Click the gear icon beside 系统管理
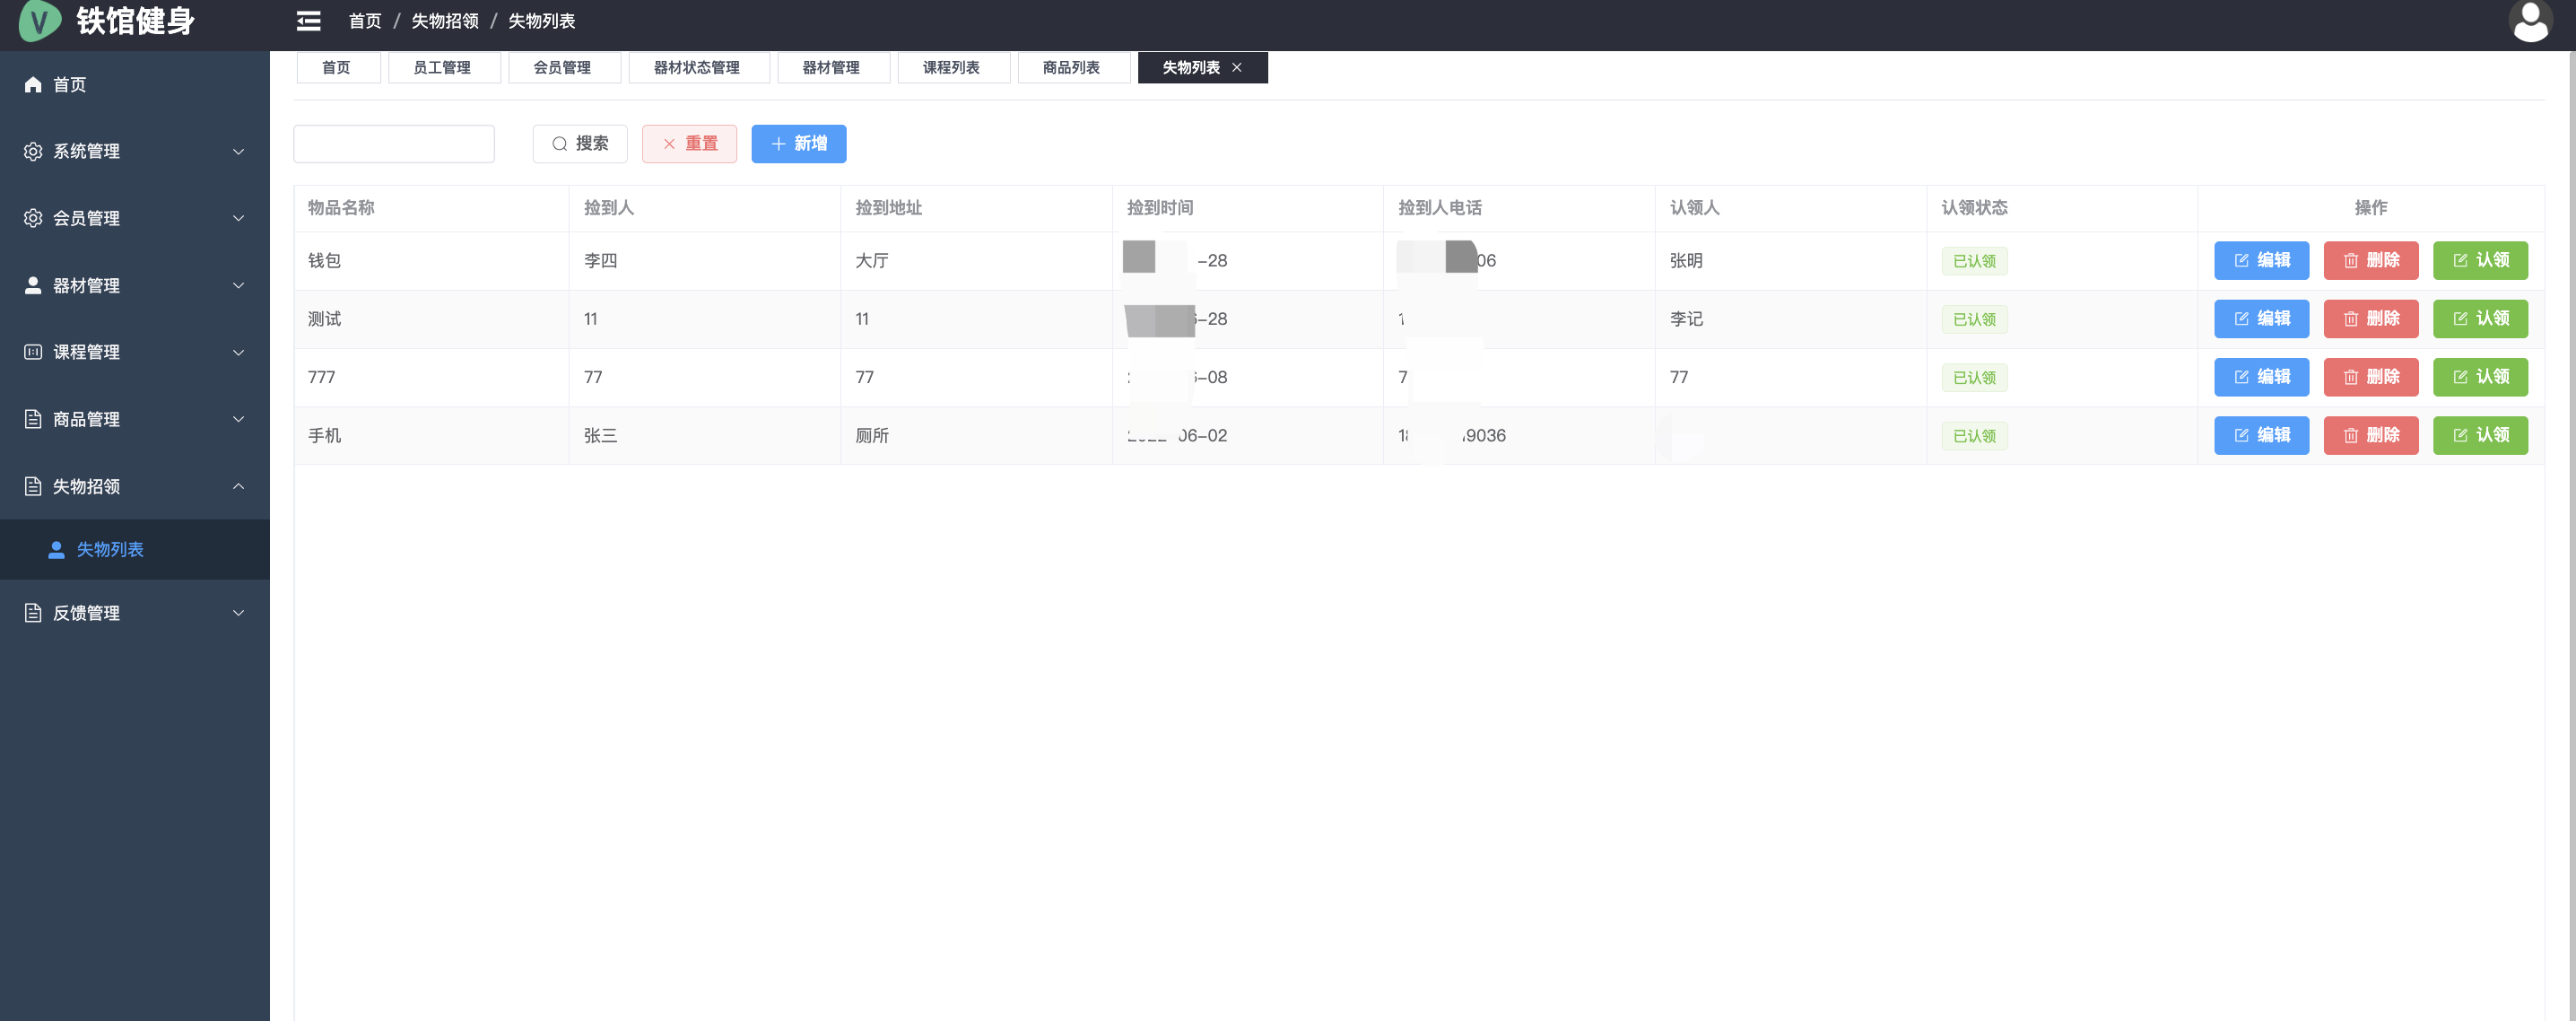Viewport: 2576px width, 1021px height. click(x=33, y=152)
